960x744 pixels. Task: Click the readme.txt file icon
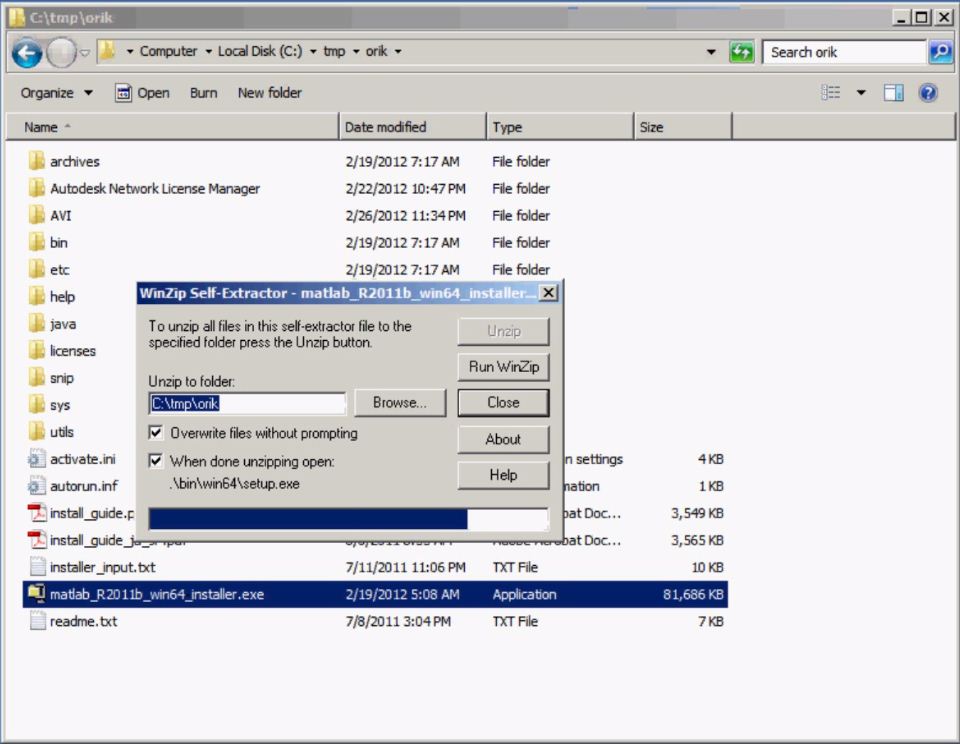pos(37,621)
